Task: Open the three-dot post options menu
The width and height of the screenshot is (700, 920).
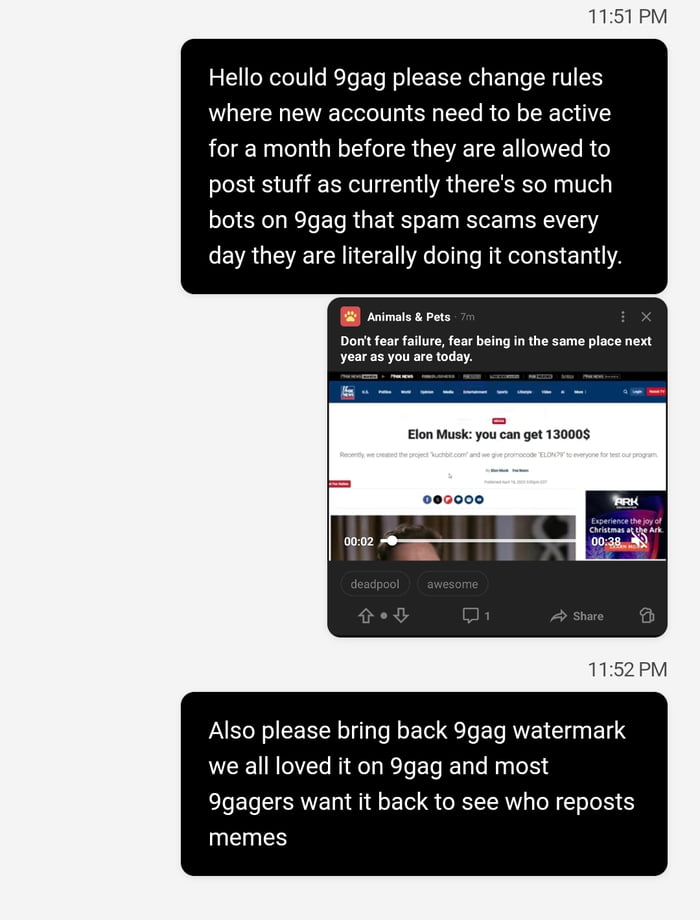Action: pyautogui.click(x=623, y=317)
